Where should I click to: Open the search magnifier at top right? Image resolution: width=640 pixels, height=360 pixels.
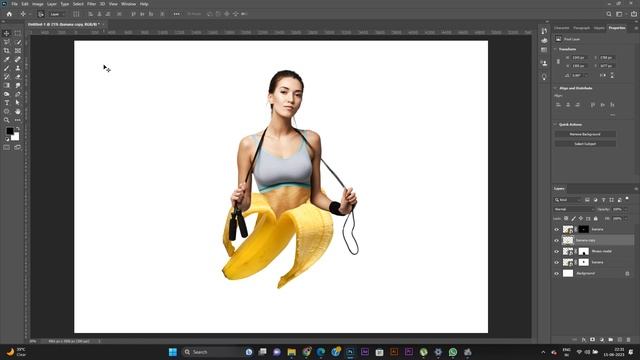(x=609, y=14)
